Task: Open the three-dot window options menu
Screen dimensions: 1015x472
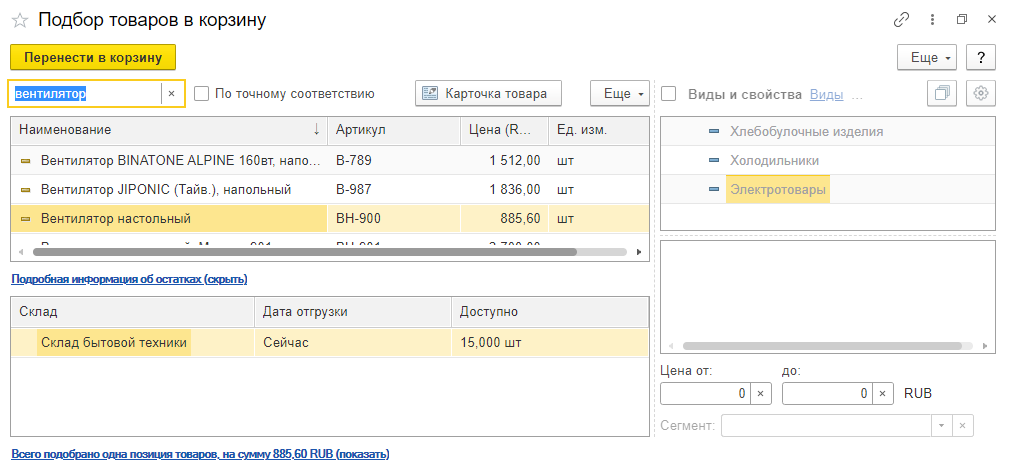Action: [x=932, y=20]
